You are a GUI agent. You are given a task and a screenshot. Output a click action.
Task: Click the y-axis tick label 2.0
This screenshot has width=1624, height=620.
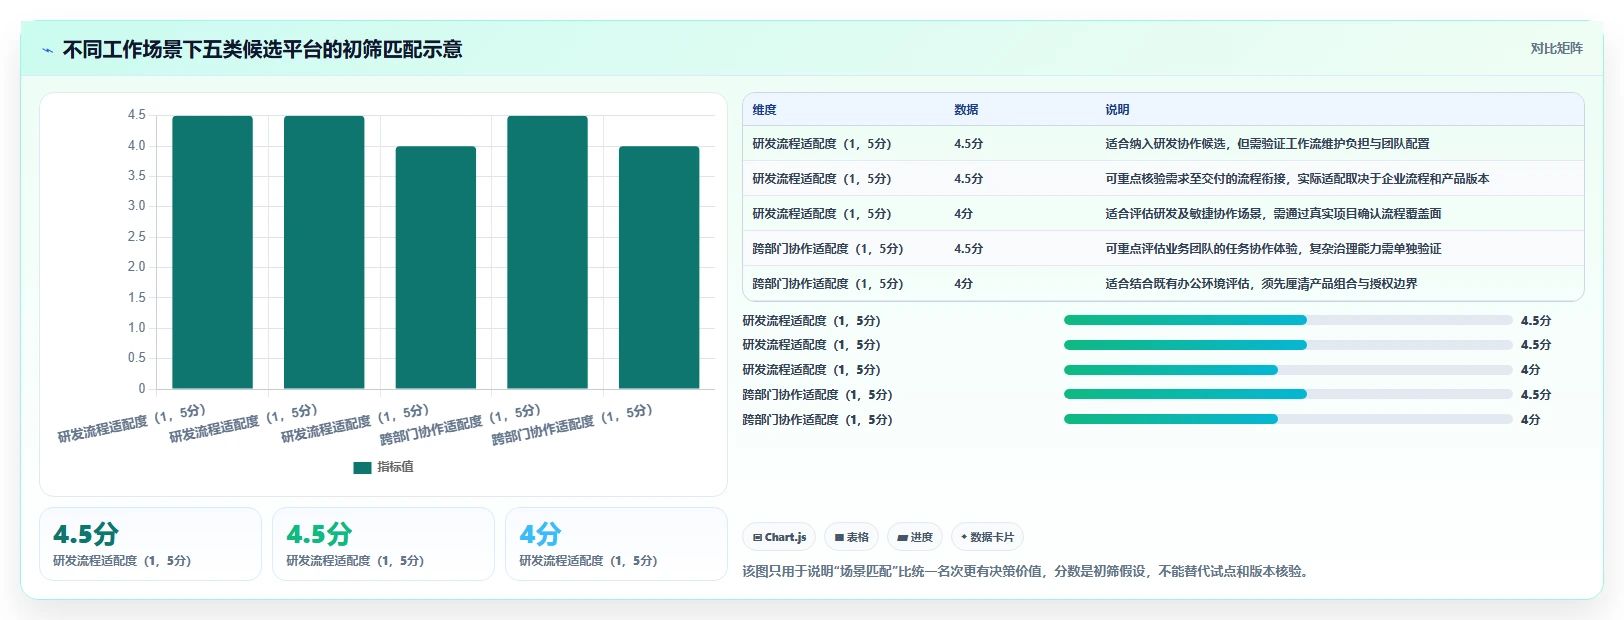136,267
